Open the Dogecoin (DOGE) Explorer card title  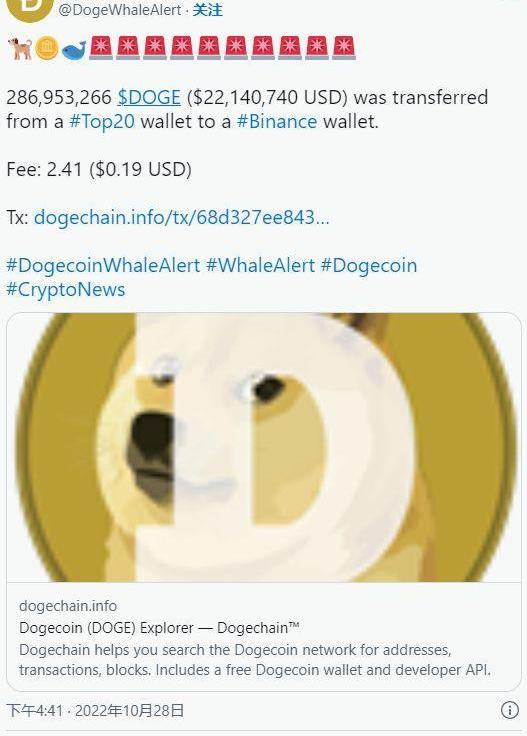pyautogui.click(x=160, y=628)
